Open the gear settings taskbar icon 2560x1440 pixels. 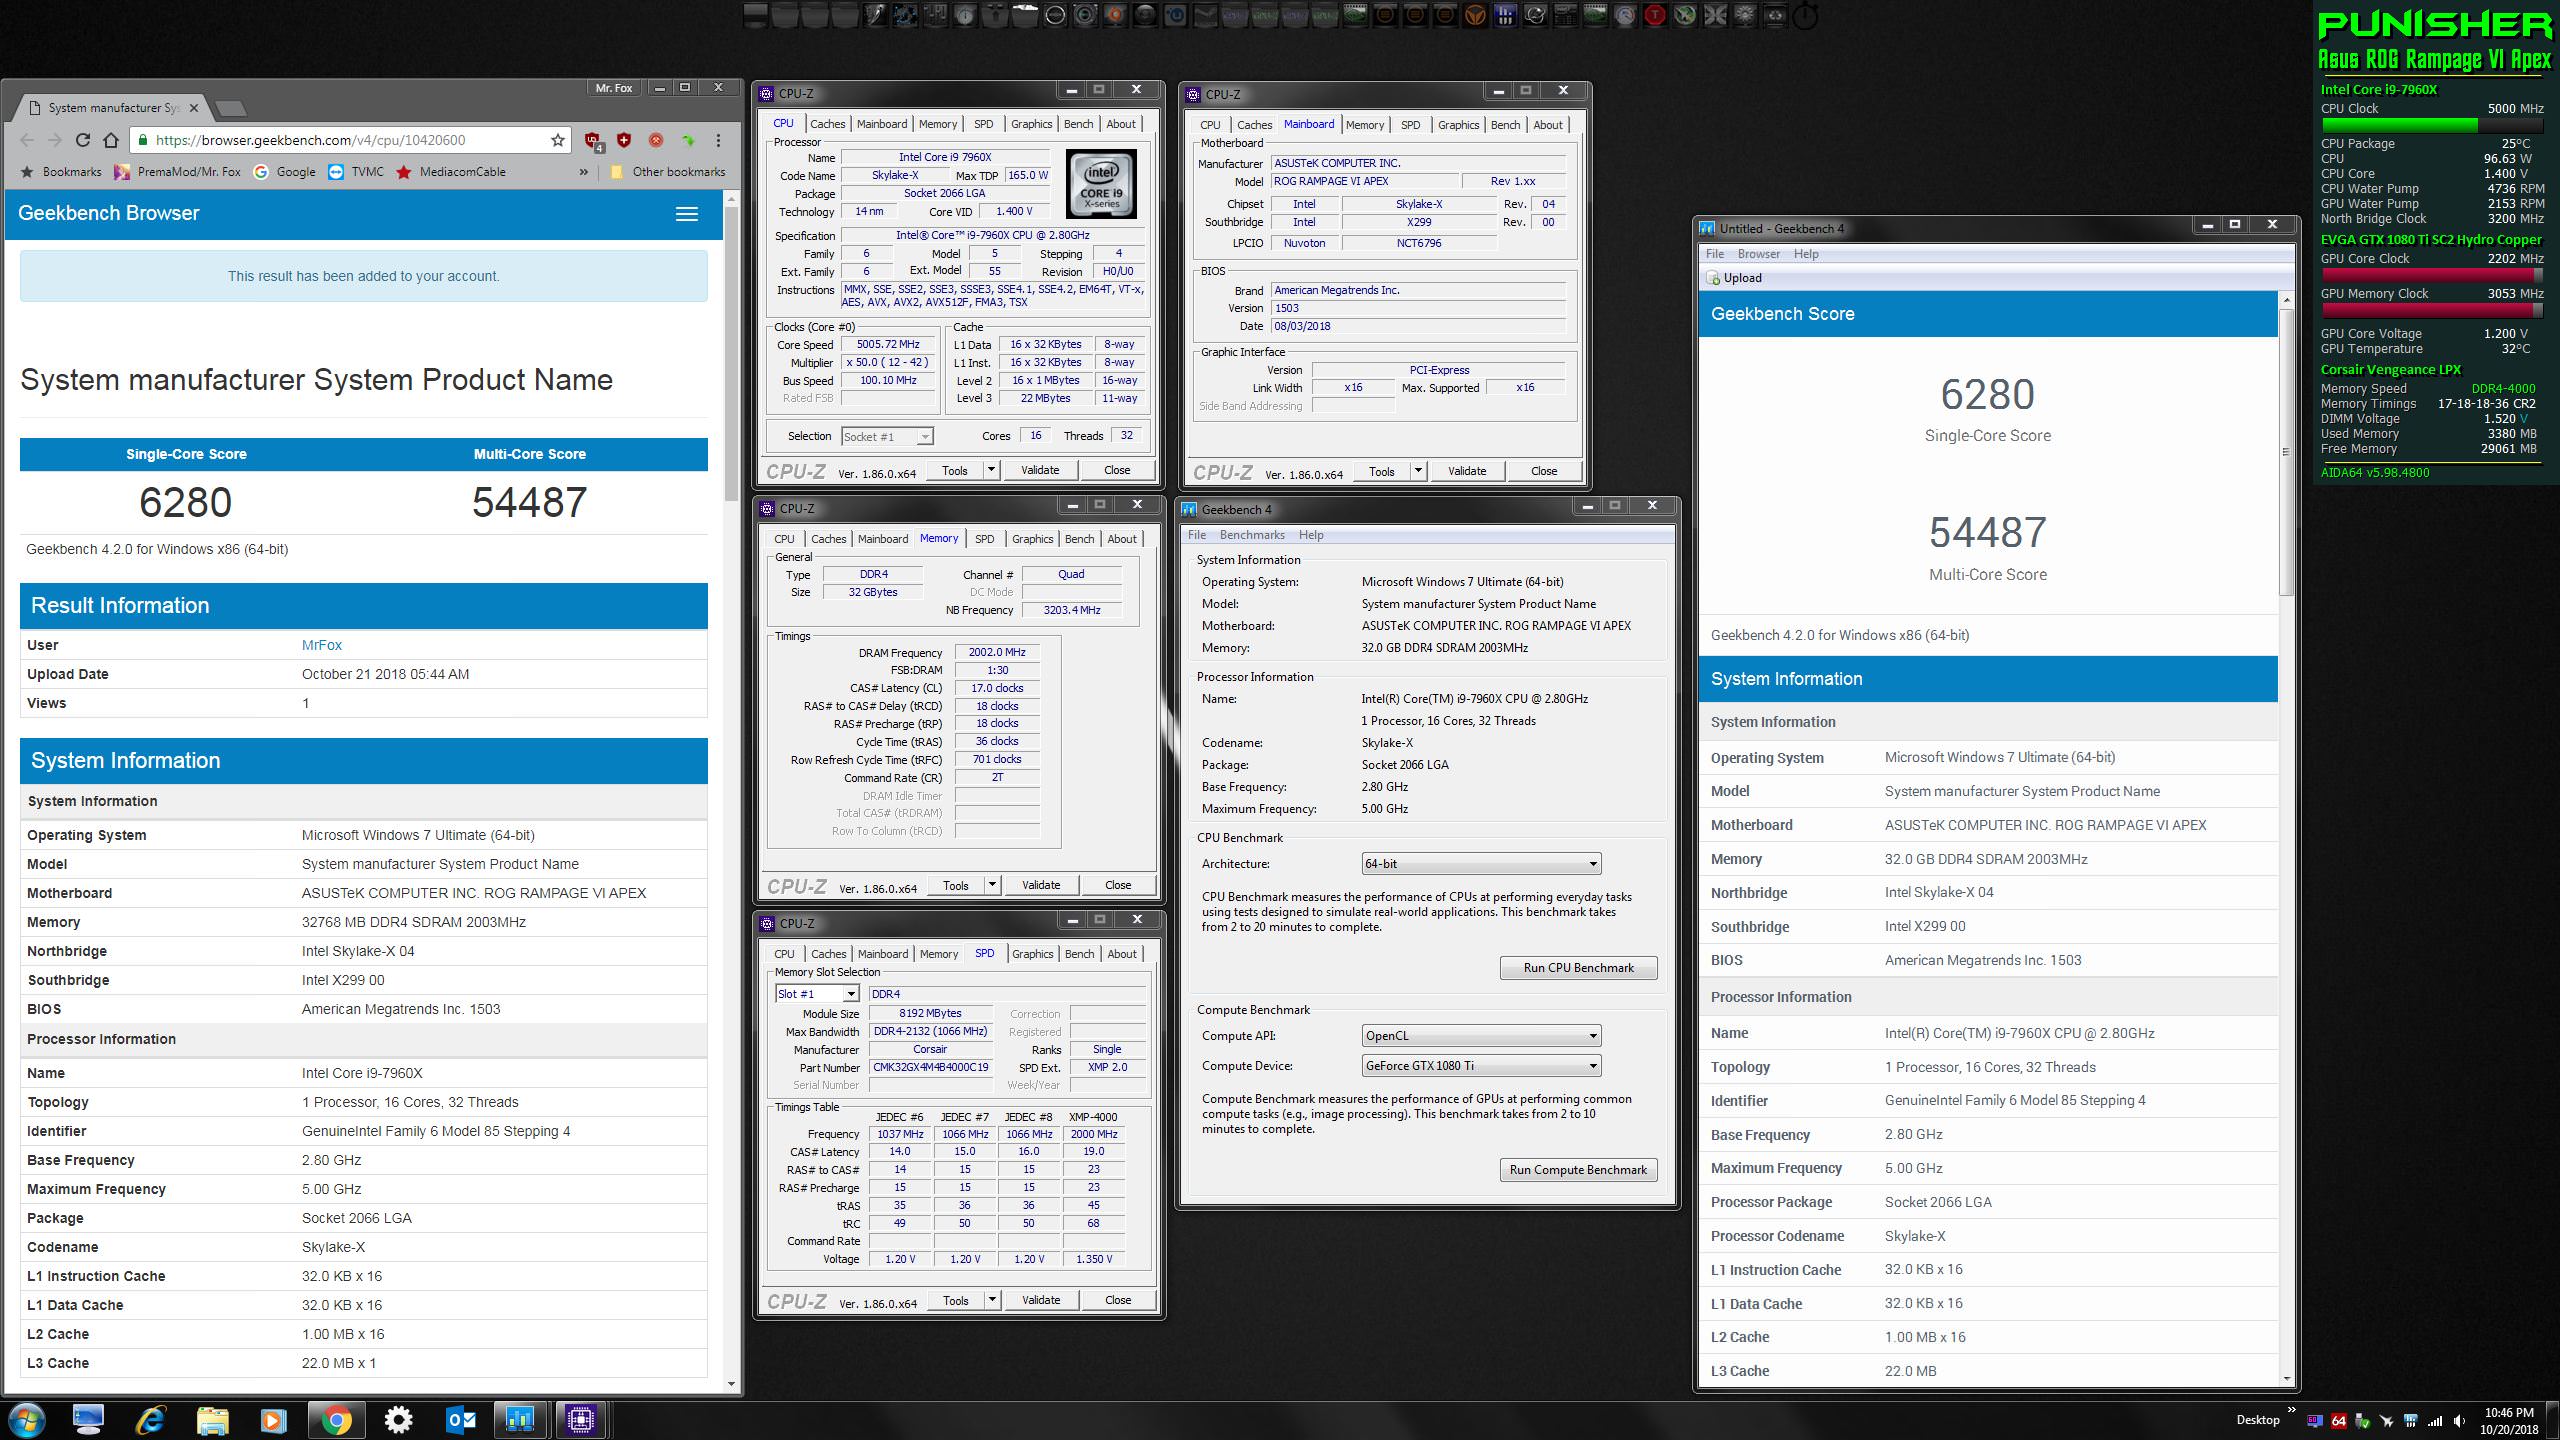point(398,1419)
